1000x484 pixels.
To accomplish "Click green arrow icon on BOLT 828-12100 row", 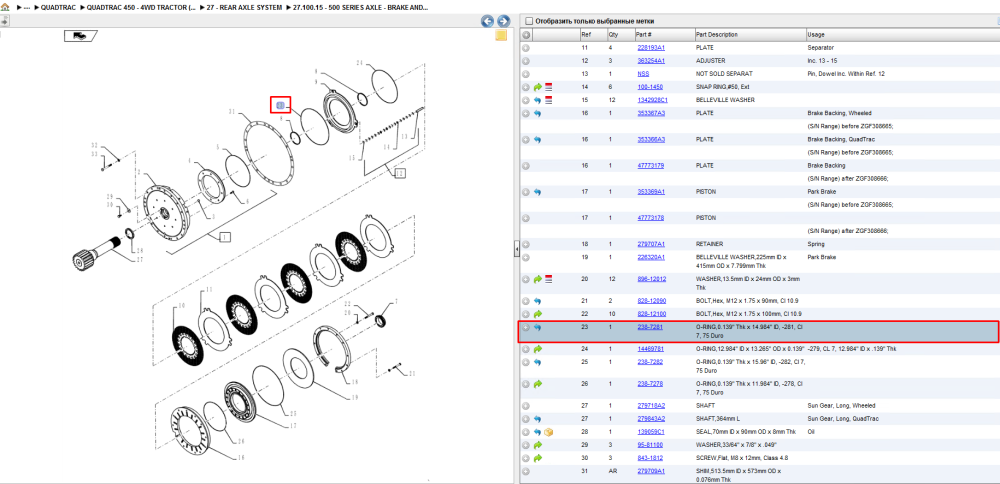I will [538, 314].
